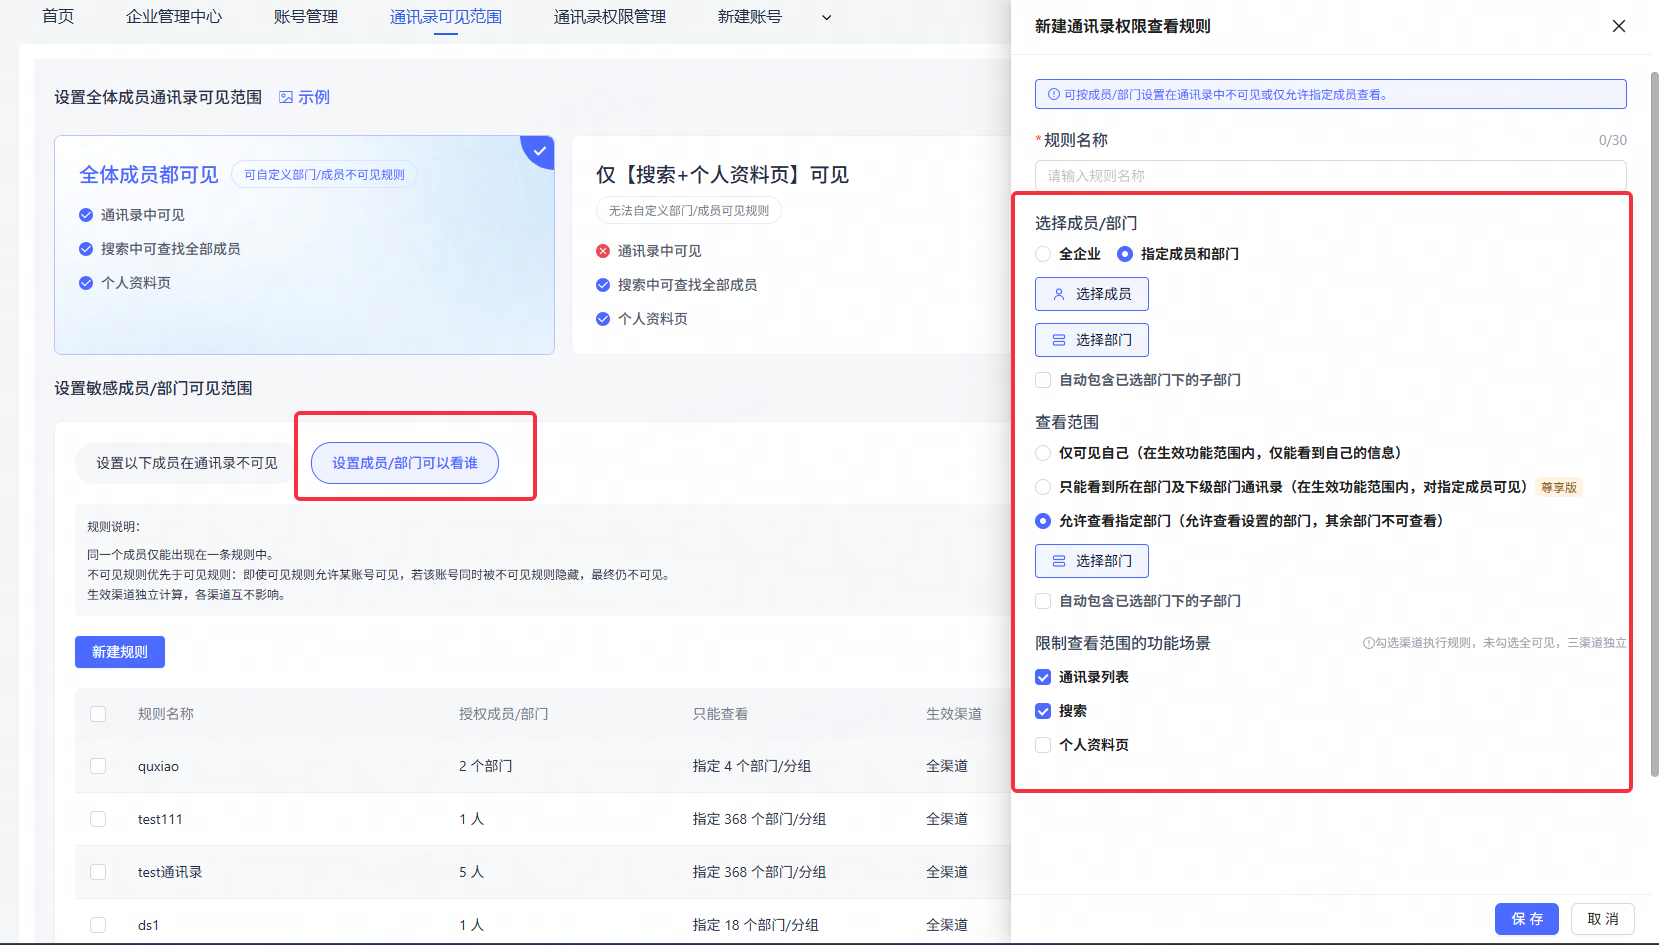Viewport: 1659px width, 945px height.
Task: Click 选择部门 button under 查看范围
Action: (x=1092, y=561)
